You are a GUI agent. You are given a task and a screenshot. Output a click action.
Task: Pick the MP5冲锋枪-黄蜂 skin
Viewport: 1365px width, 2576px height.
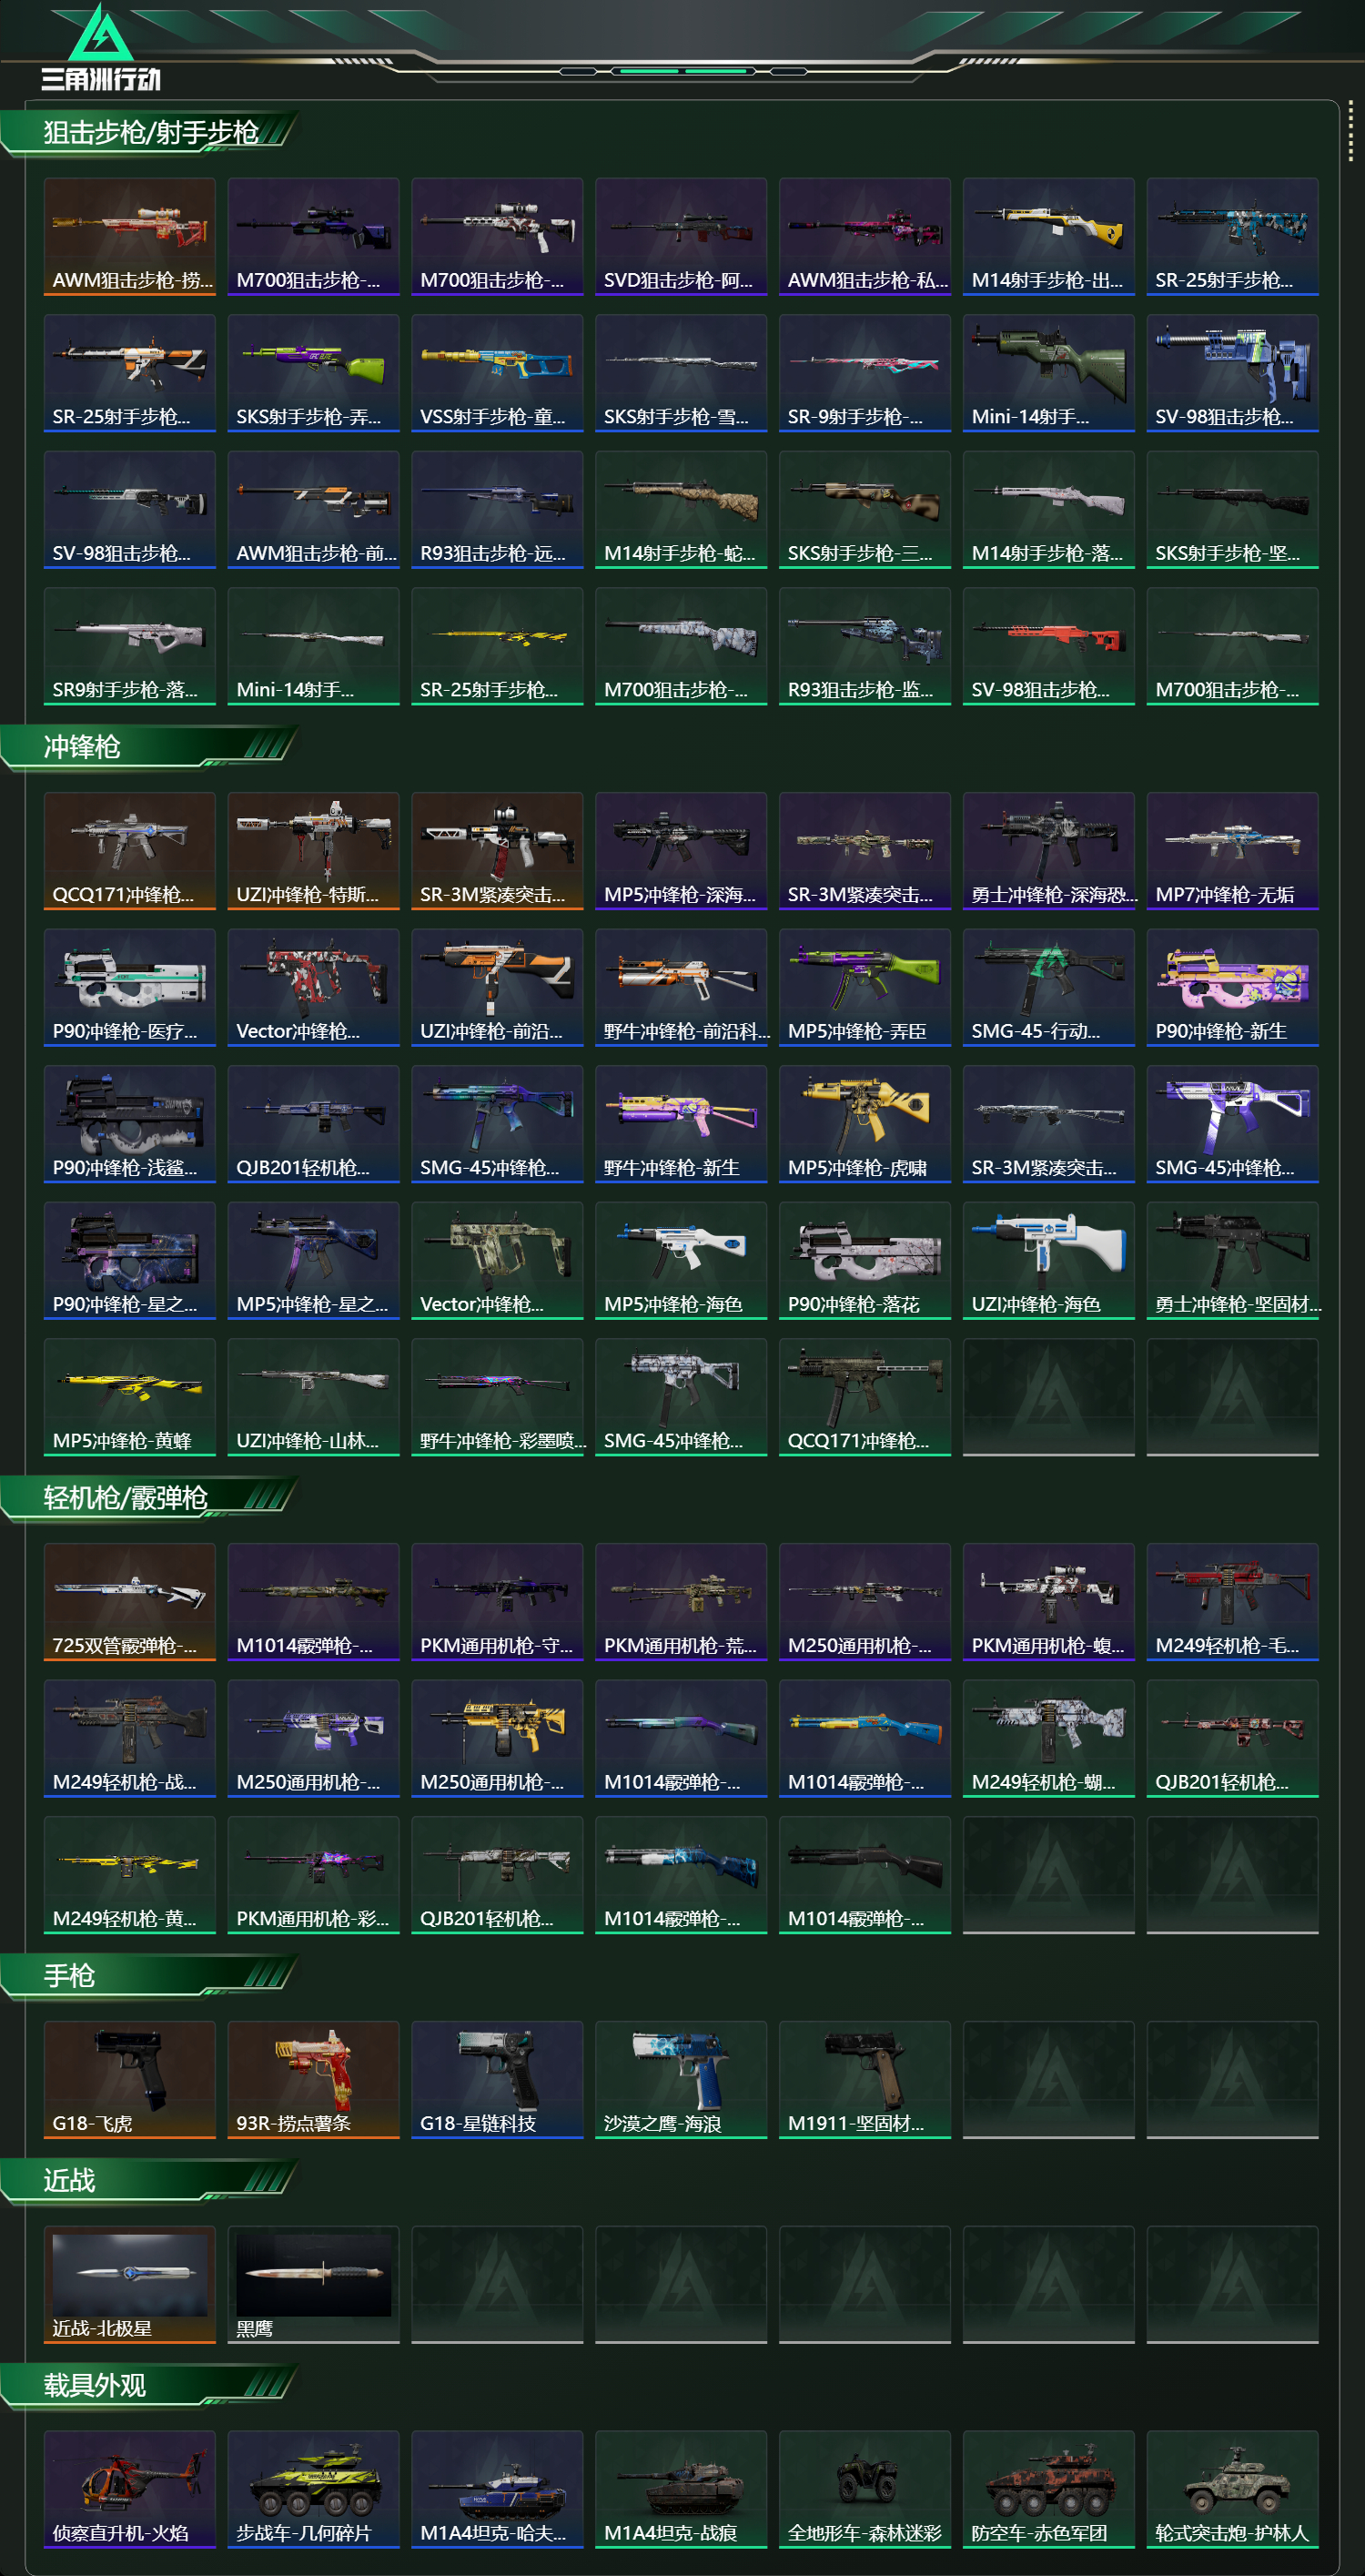pyautogui.click(x=129, y=1398)
